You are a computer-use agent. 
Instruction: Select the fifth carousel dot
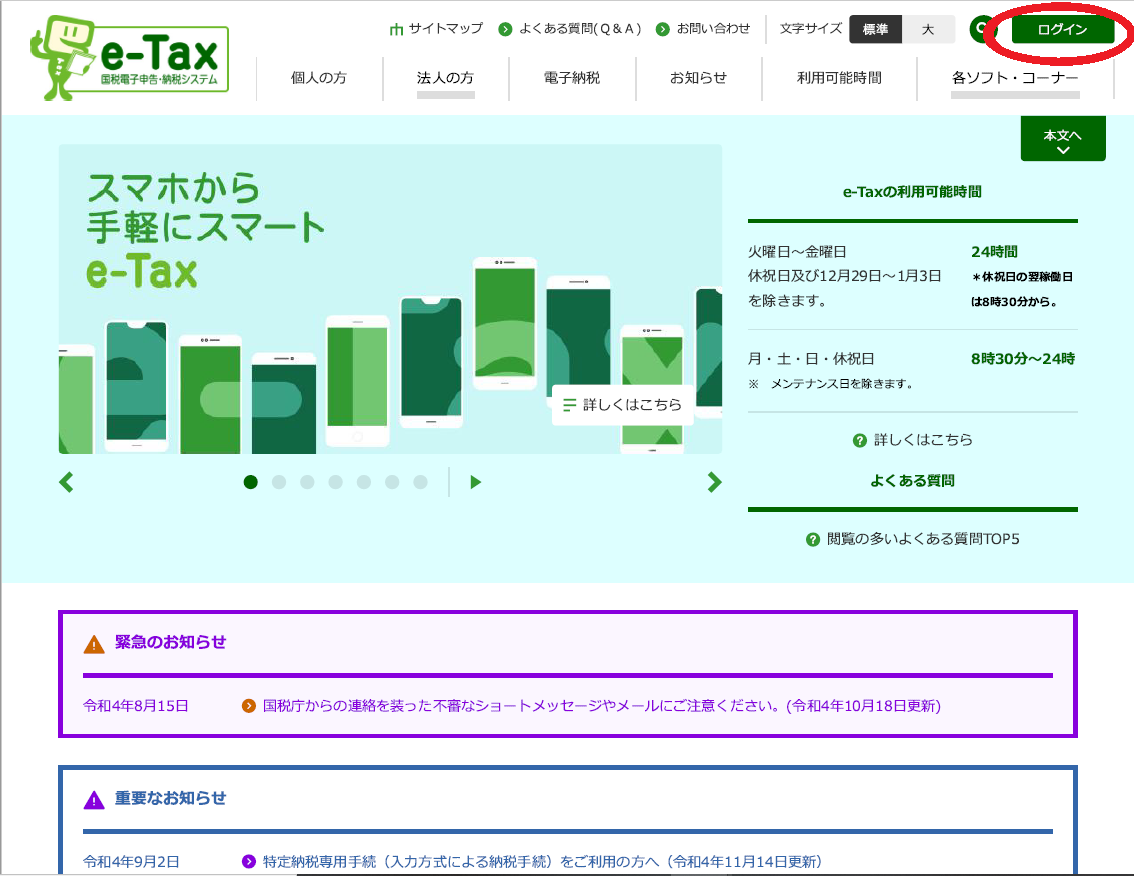[364, 482]
